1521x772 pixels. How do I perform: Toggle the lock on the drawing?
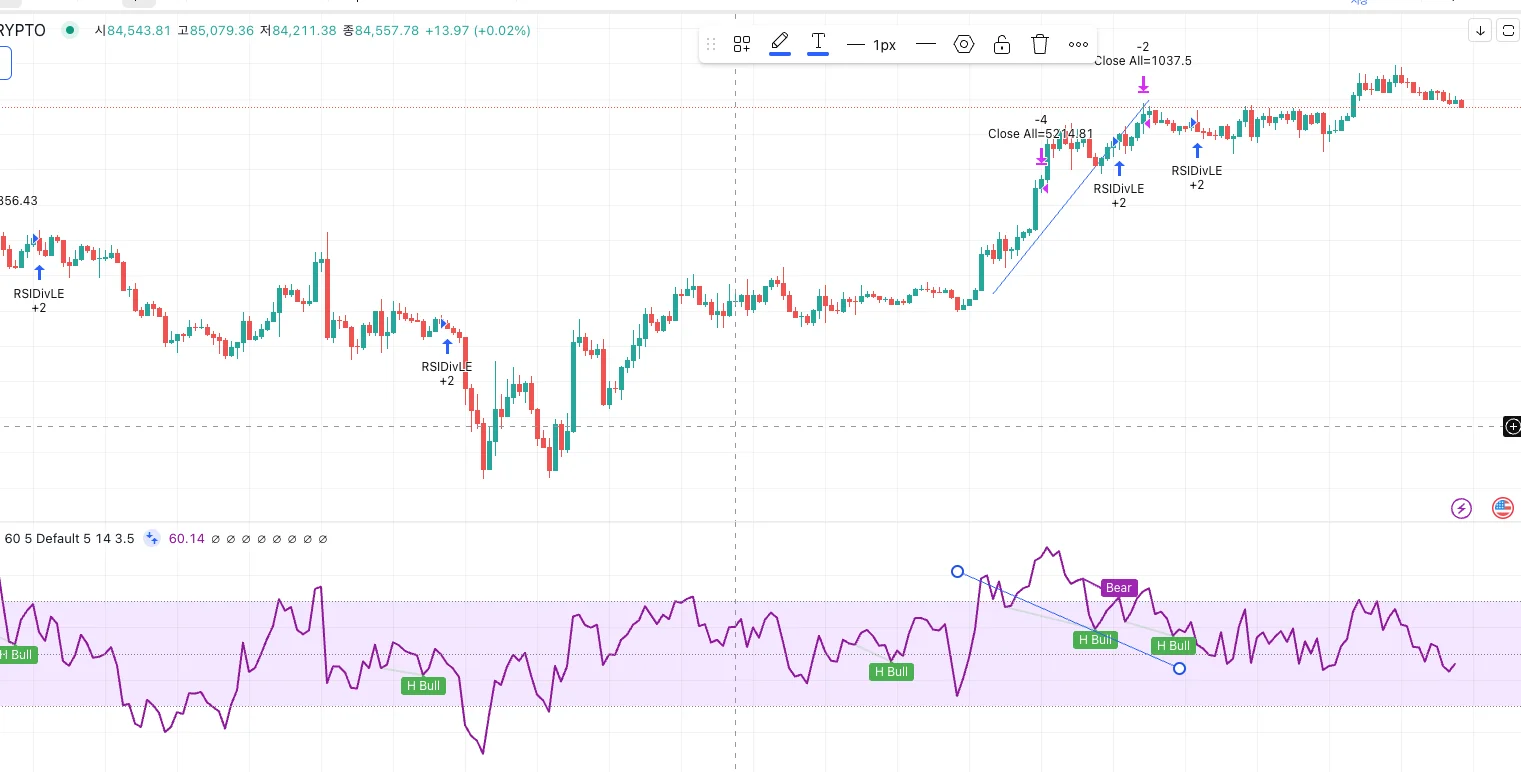click(1001, 44)
